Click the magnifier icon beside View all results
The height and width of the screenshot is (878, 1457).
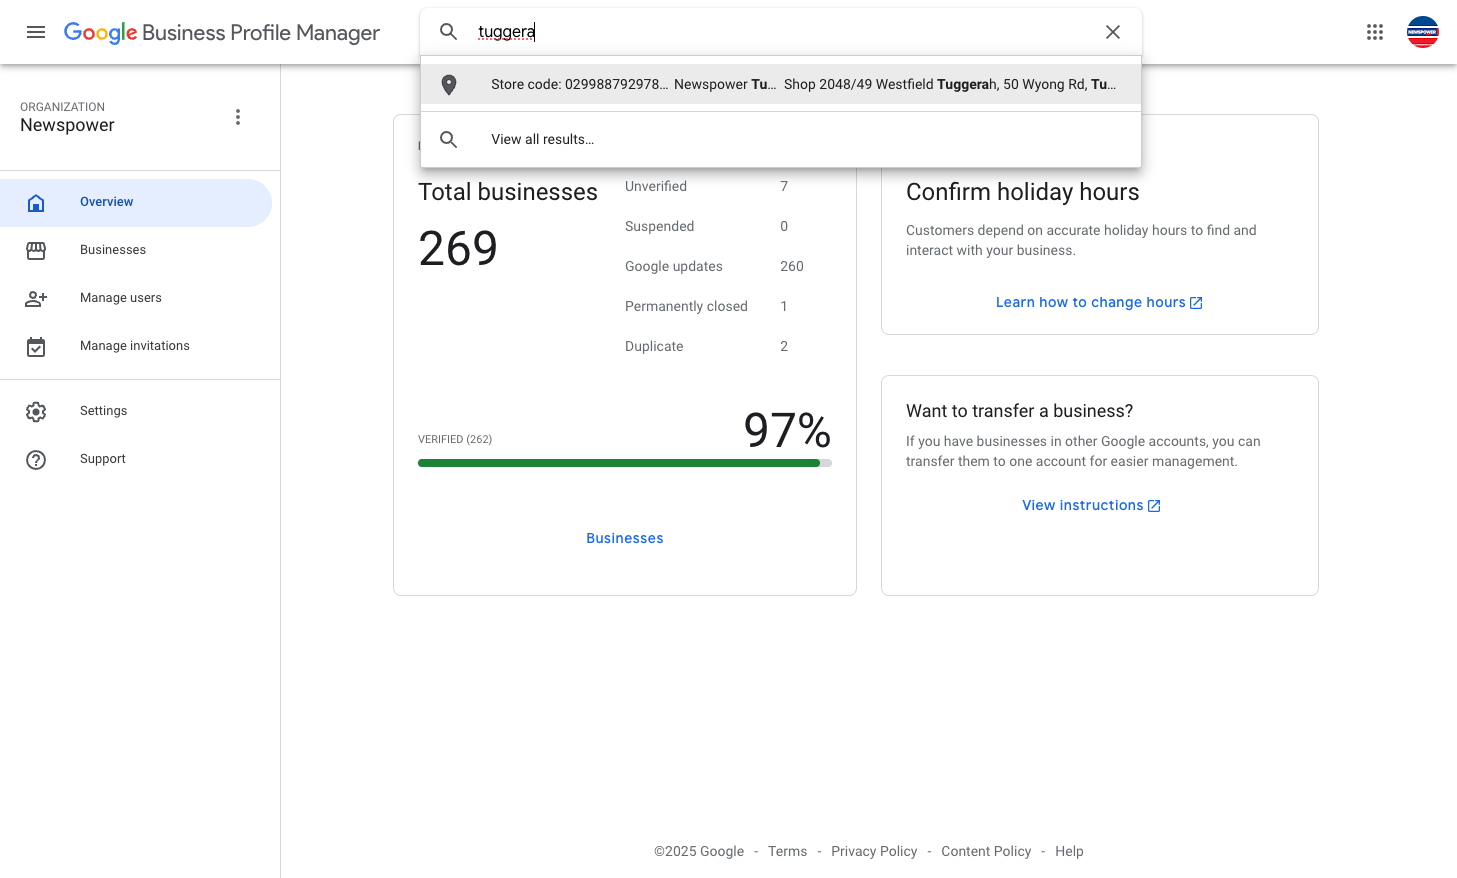click(449, 140)
